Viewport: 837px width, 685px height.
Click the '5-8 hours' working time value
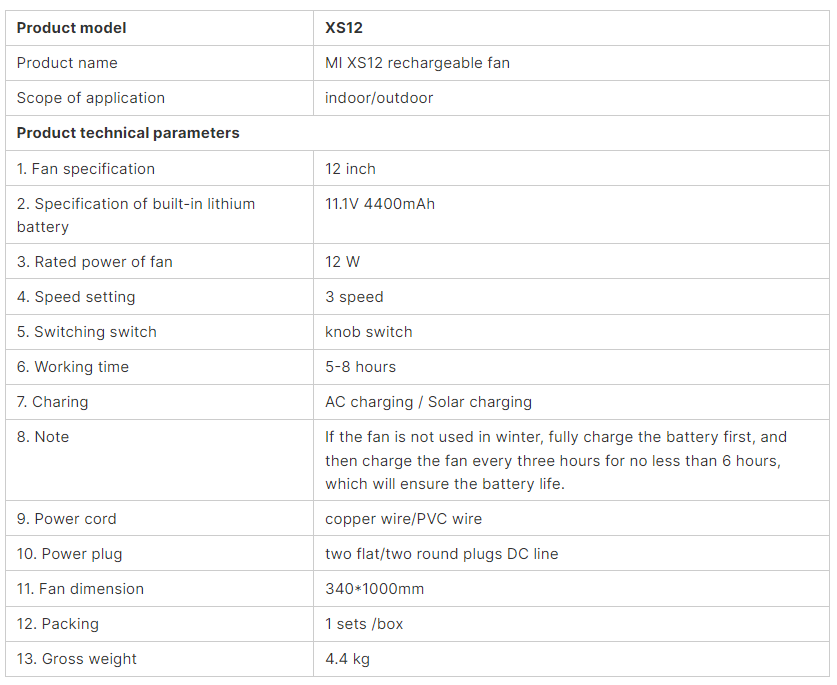coord(360,367)
